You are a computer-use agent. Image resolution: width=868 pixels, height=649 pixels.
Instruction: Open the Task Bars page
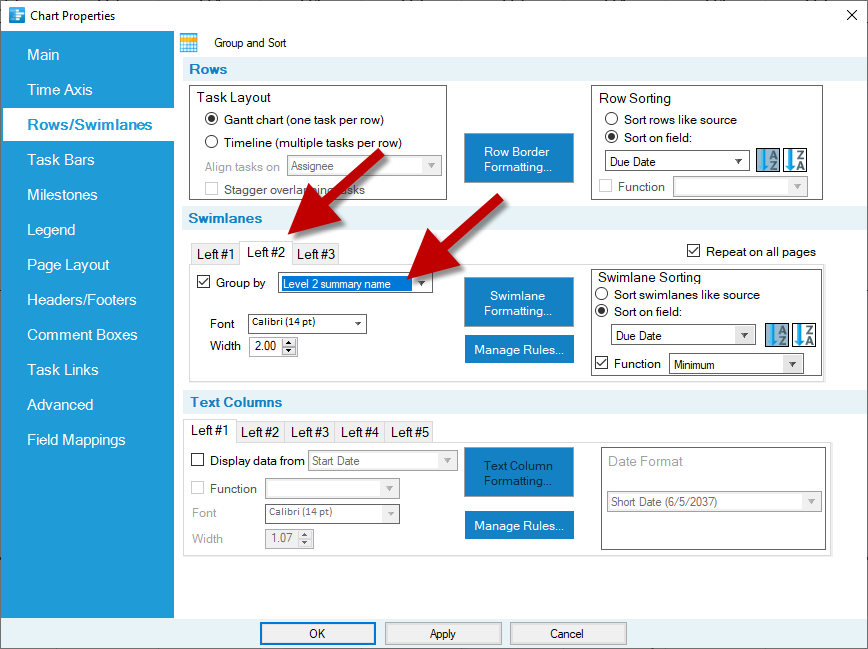61,159
